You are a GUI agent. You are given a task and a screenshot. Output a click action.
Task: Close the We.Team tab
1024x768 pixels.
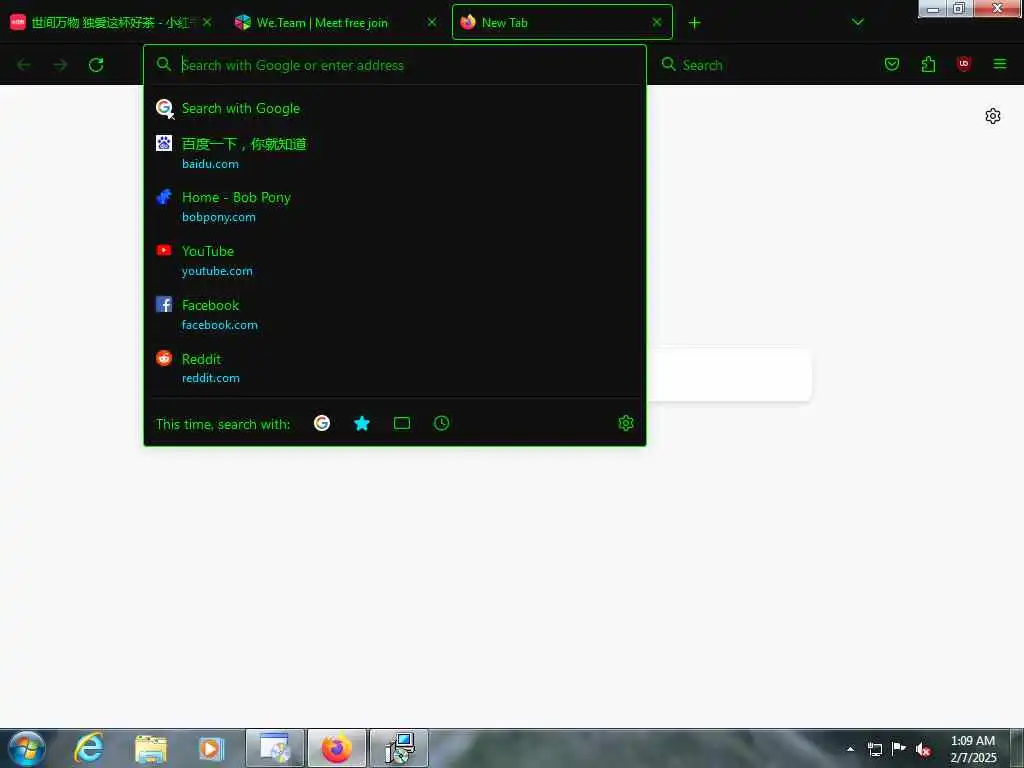click(432, 22)
